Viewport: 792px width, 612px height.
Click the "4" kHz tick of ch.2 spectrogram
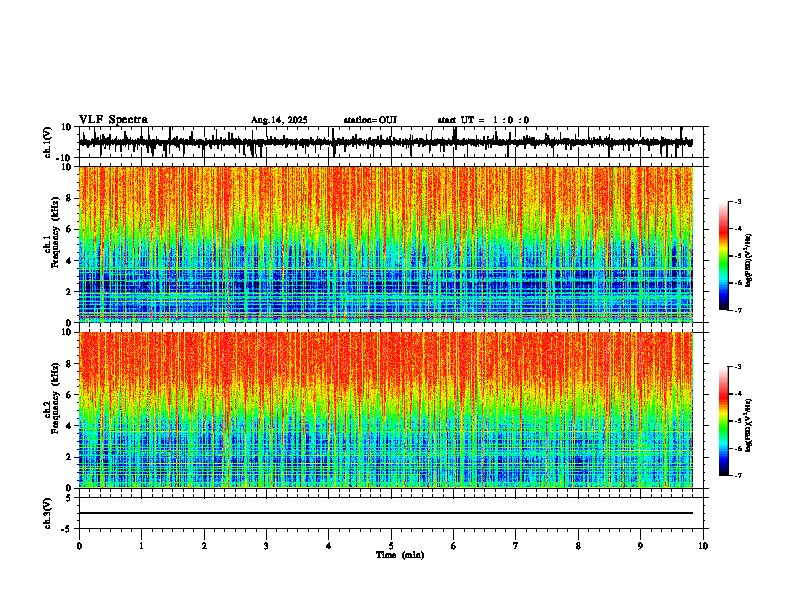coord(69,426)
